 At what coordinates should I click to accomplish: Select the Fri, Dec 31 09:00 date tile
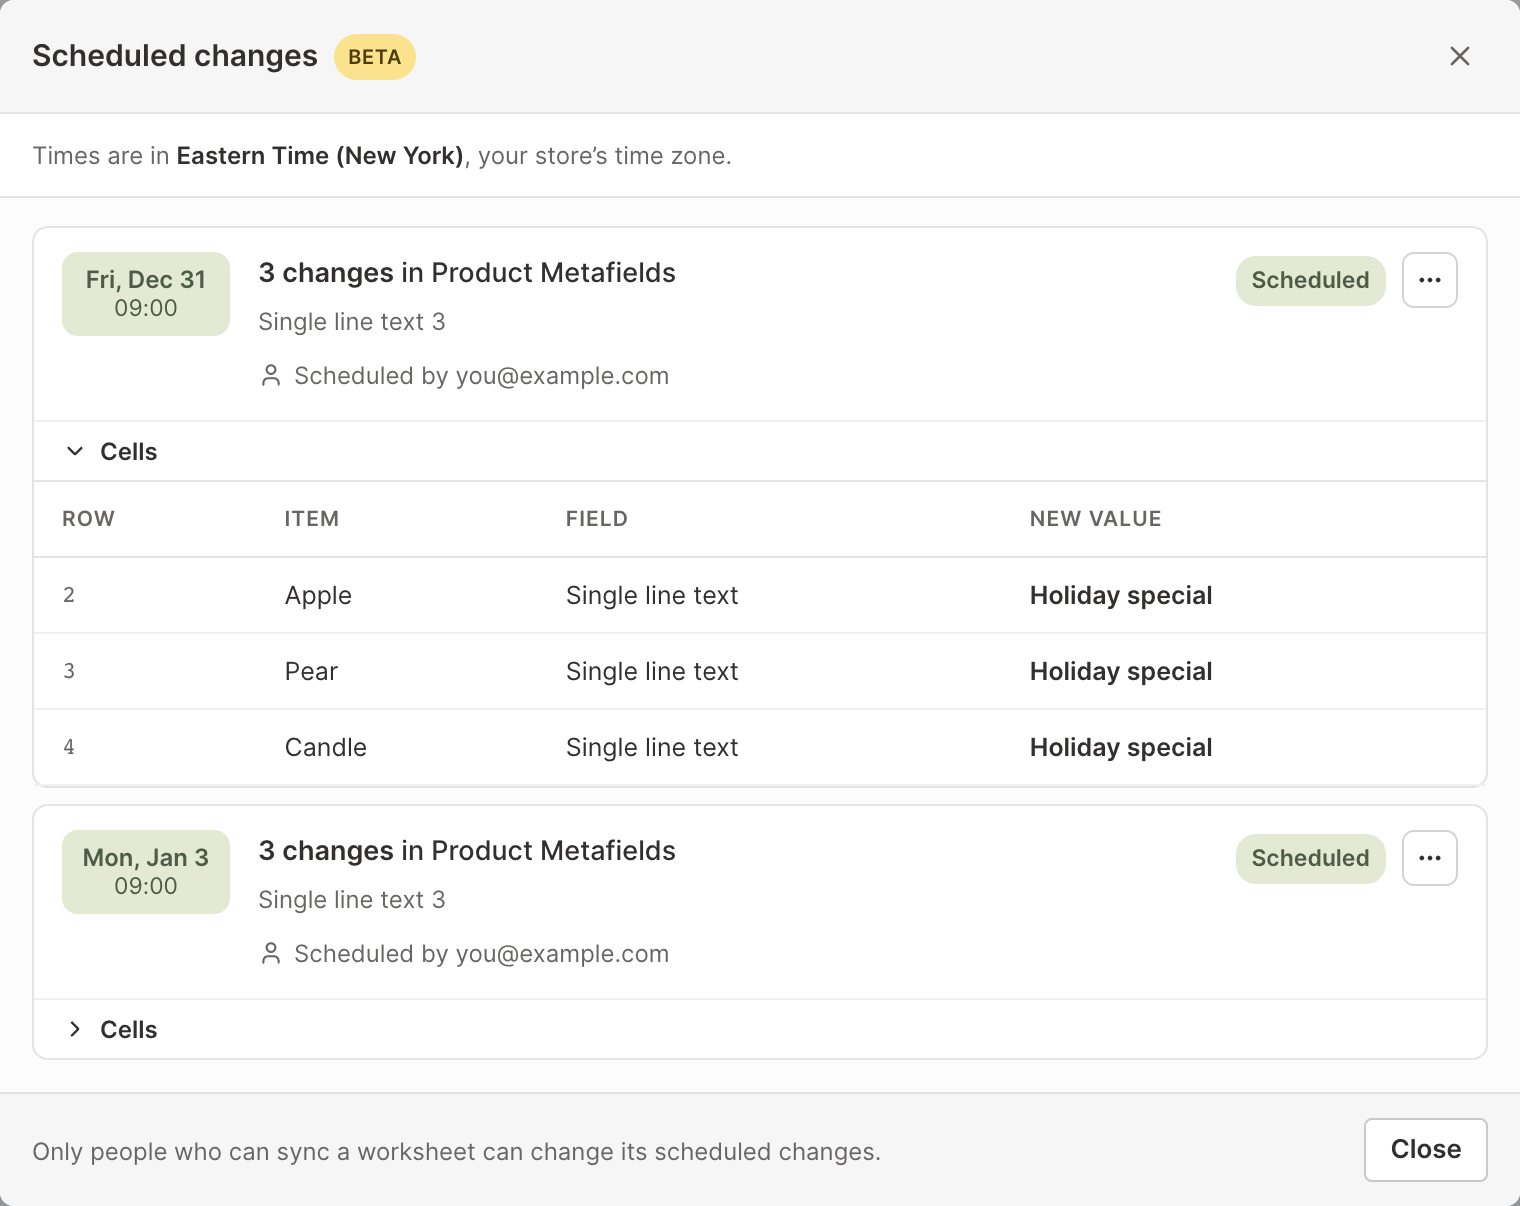point(146,294)
